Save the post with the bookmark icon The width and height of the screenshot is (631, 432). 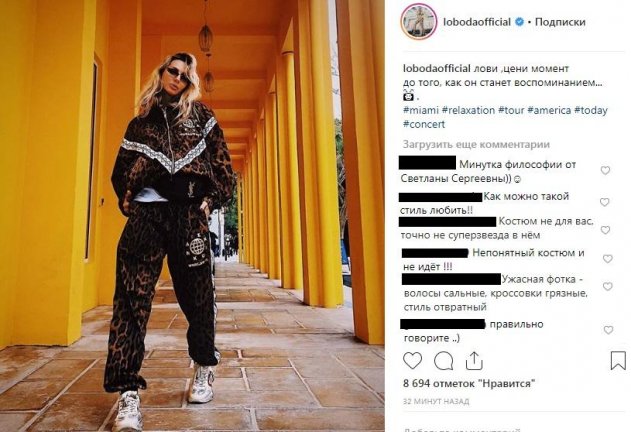coord(618,361)
